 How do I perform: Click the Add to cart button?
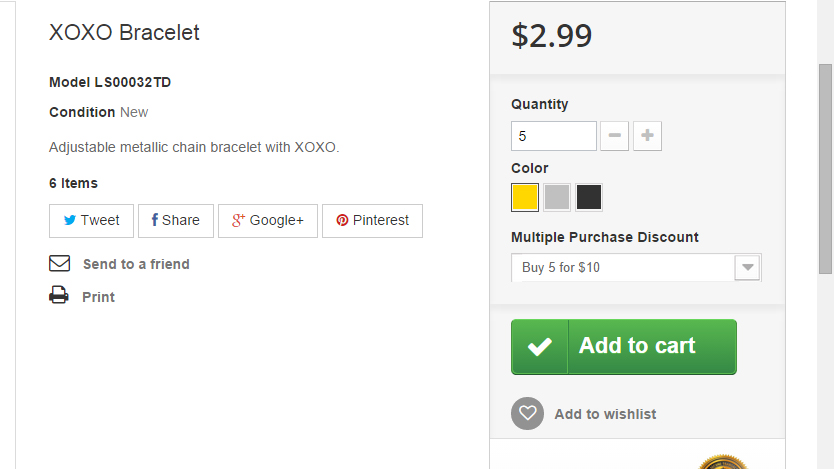637,346
